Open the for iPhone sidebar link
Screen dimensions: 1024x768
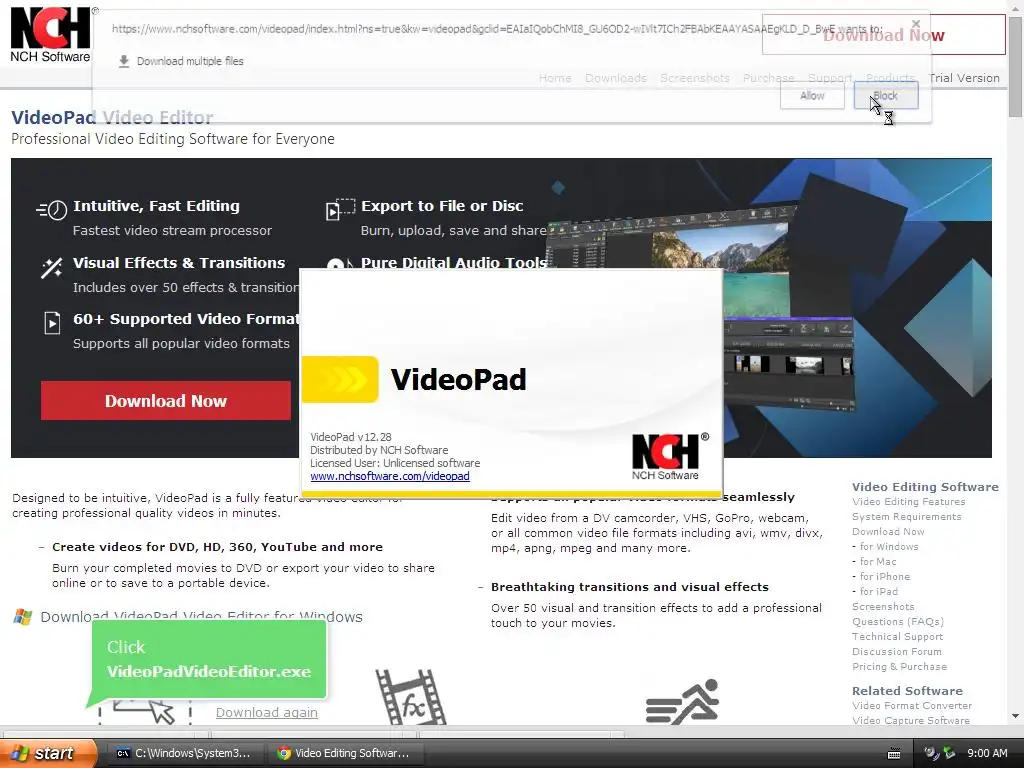tap(884, 577)
